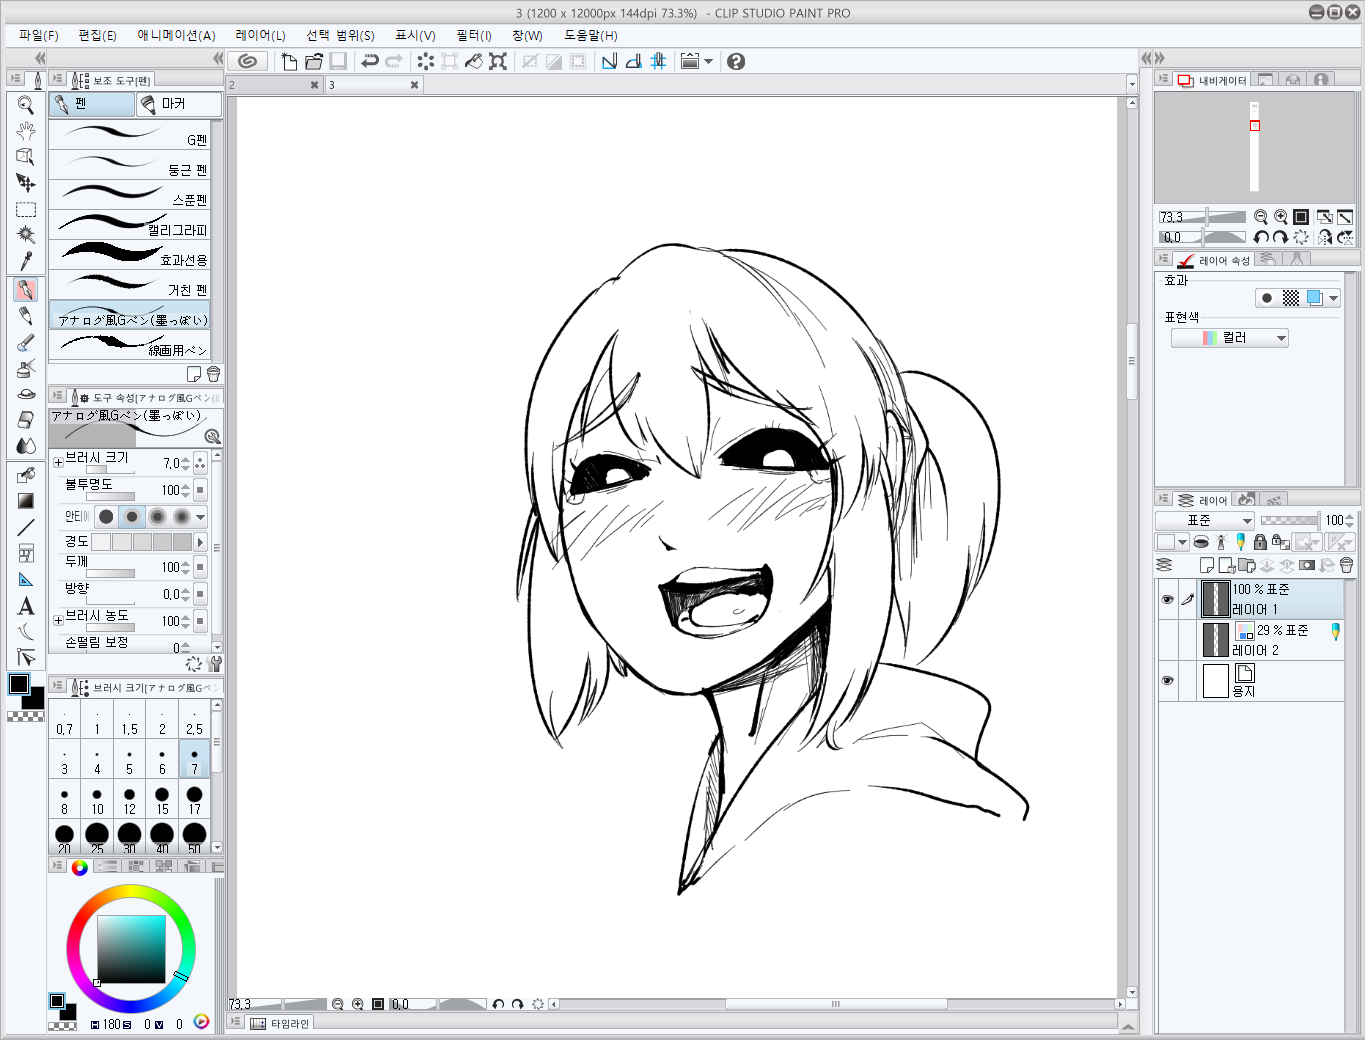Delete layer using the trash icon in layer panel
The width and height of the screenshot is (1365, 1040).
1346,566
